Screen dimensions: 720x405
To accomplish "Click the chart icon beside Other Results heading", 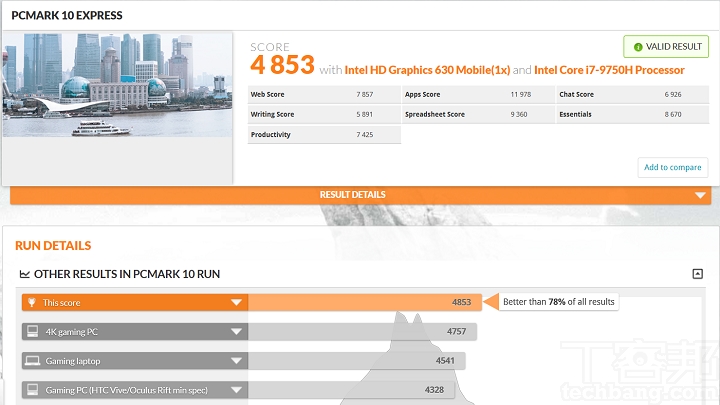I will pyautogui.click(x=24, y=274).
